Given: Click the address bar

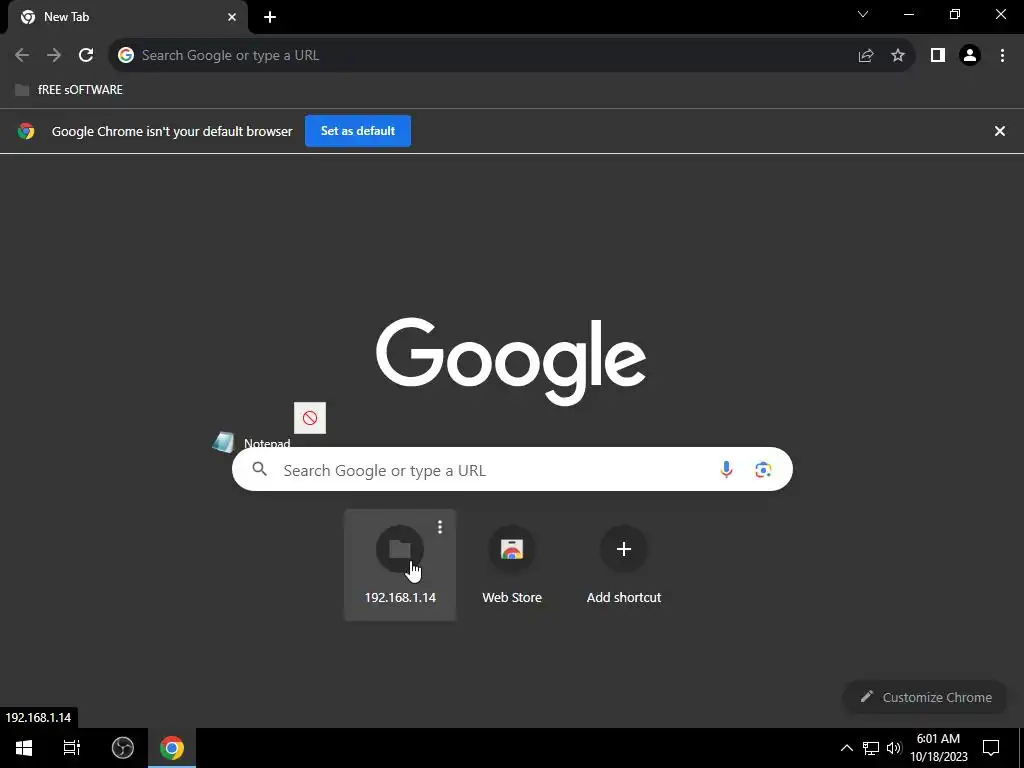Looking at the screenshot, I should [511, 56].
